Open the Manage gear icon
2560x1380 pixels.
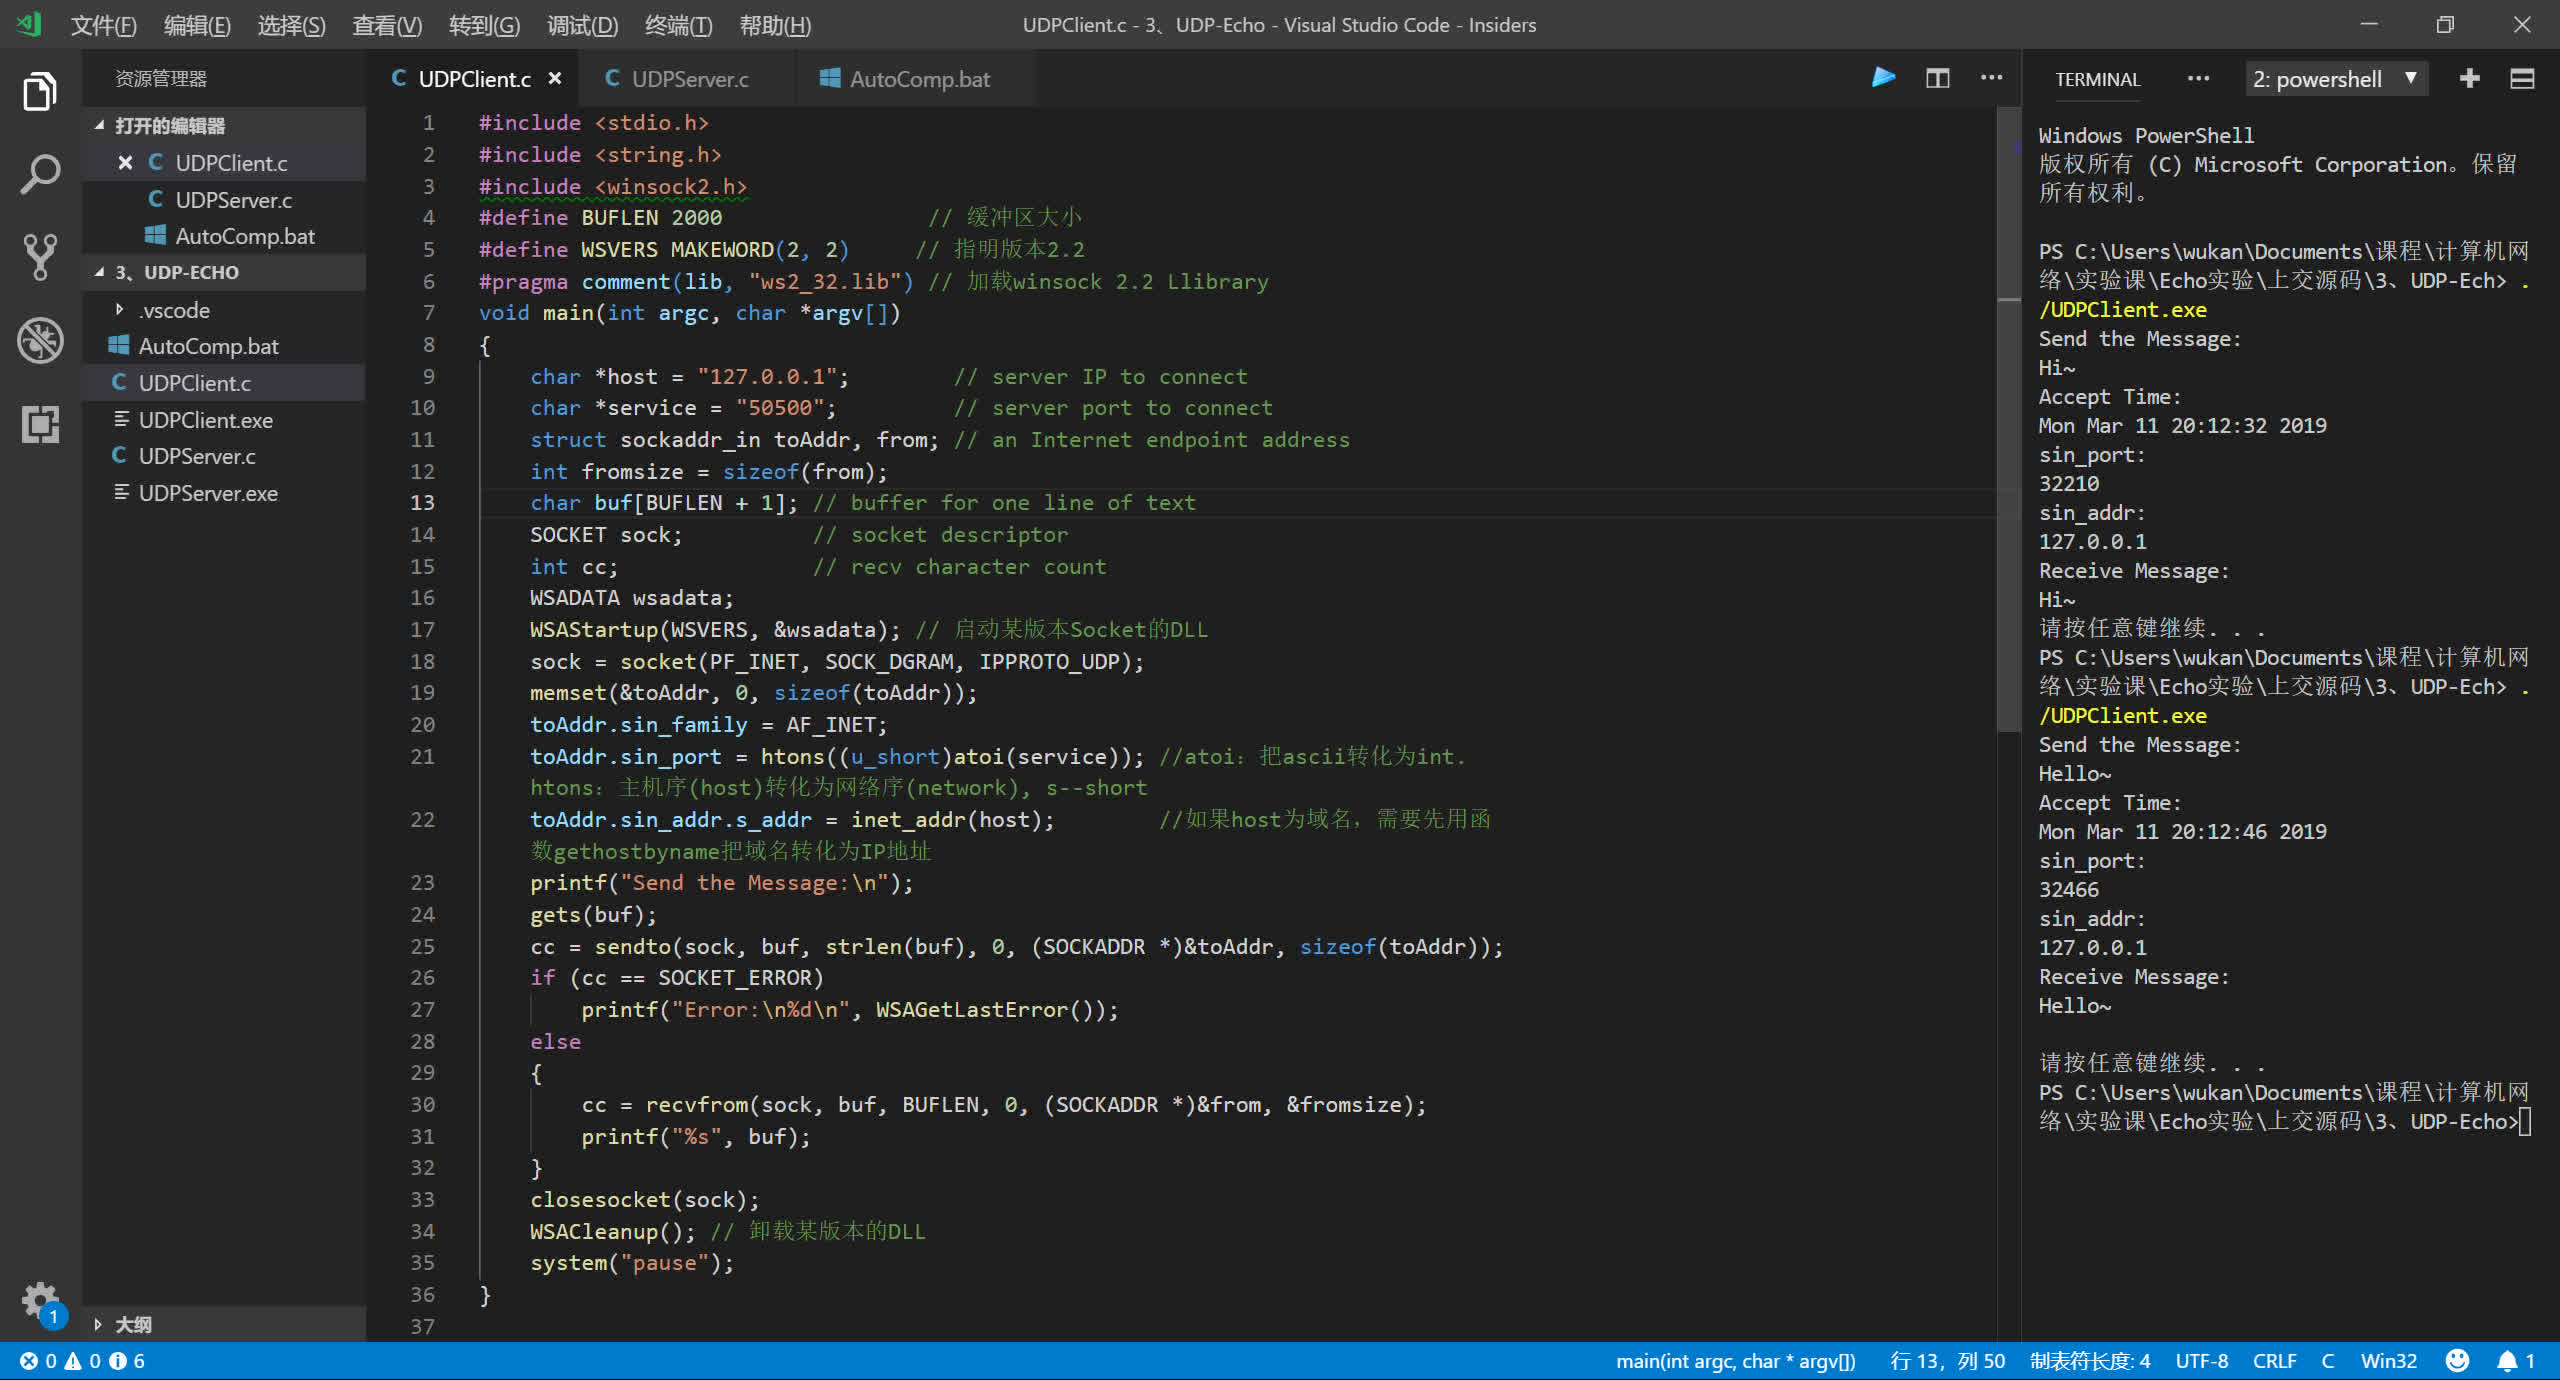(x=40, y=1300)
